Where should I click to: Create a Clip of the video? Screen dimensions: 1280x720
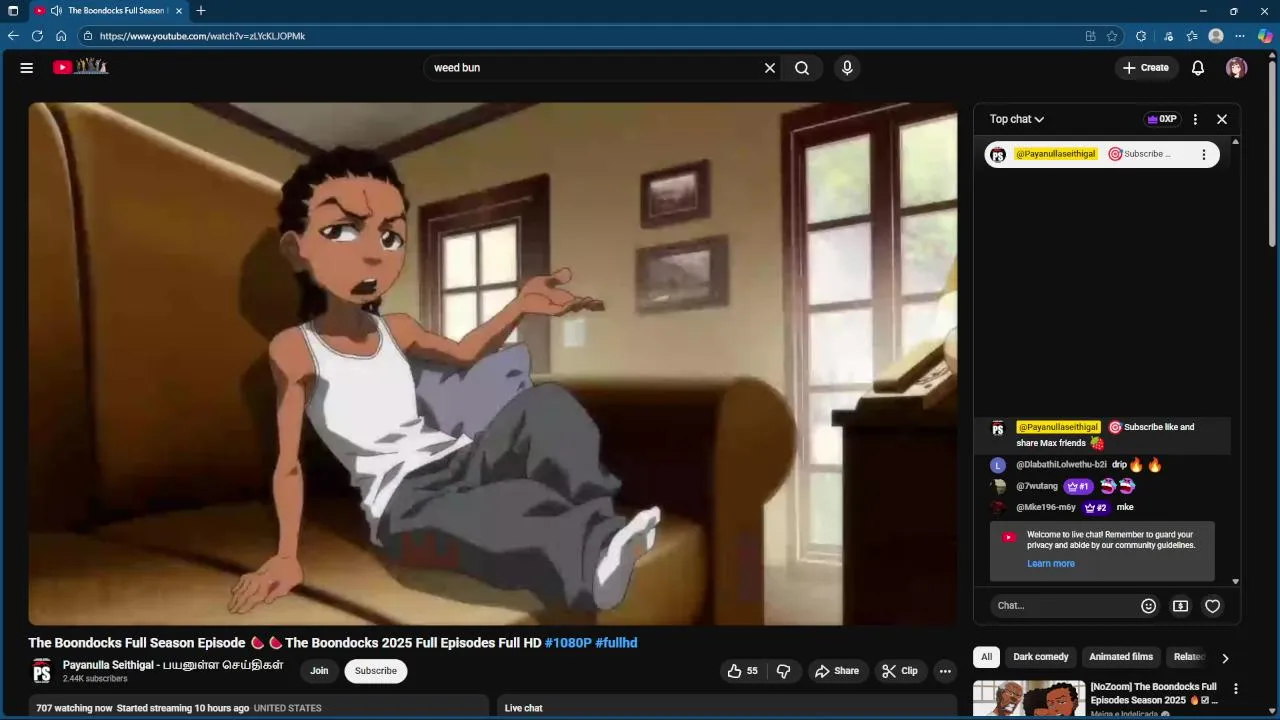point(899,671)
